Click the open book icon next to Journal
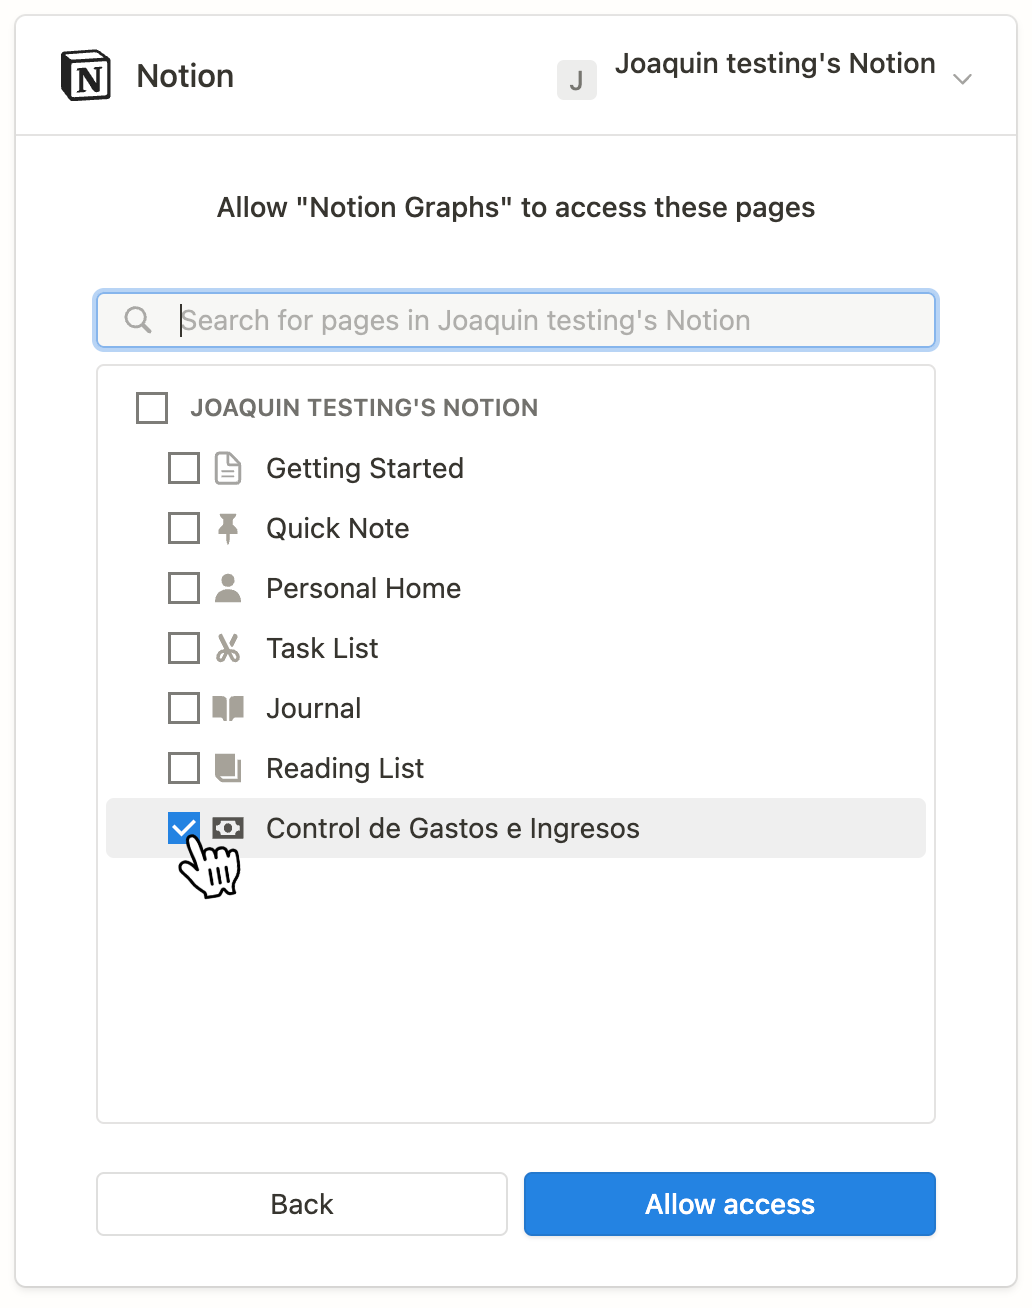Viewport: 1032px width, 1308px height. pyautogui.click(x=228, y=708)
